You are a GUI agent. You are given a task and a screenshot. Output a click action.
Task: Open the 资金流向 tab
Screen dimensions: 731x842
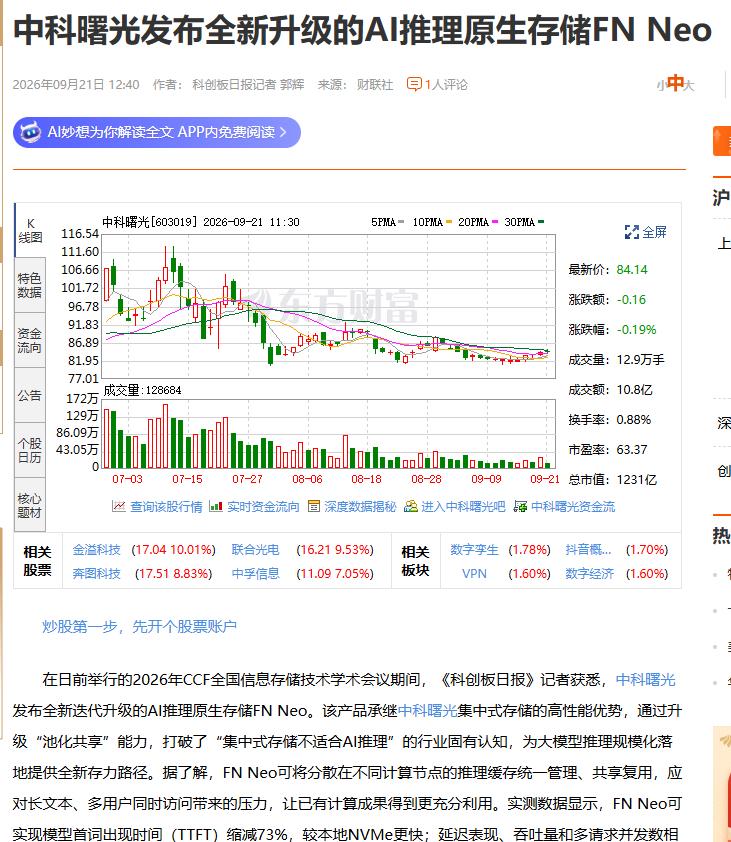30,340
